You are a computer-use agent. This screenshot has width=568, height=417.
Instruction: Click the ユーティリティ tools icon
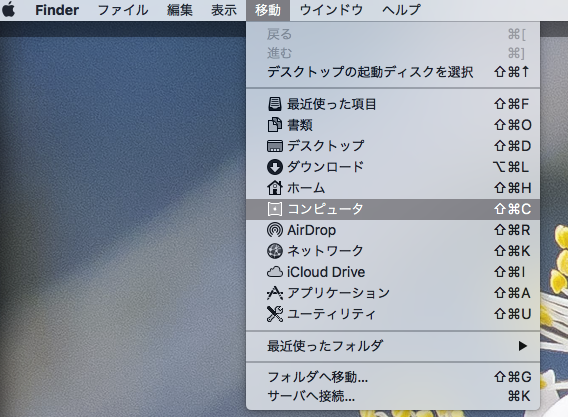click(x=275, y=314)
